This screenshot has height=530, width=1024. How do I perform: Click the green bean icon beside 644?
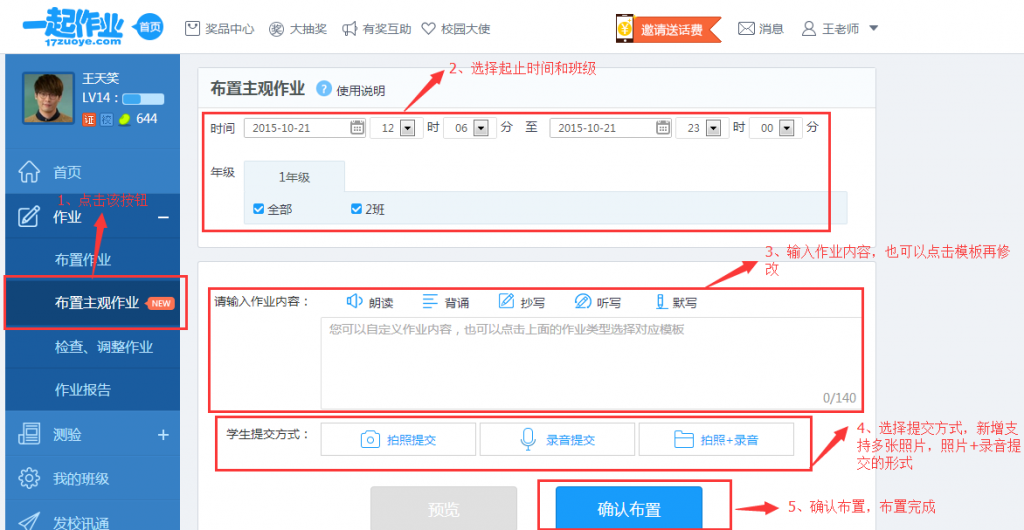(125, 119)
